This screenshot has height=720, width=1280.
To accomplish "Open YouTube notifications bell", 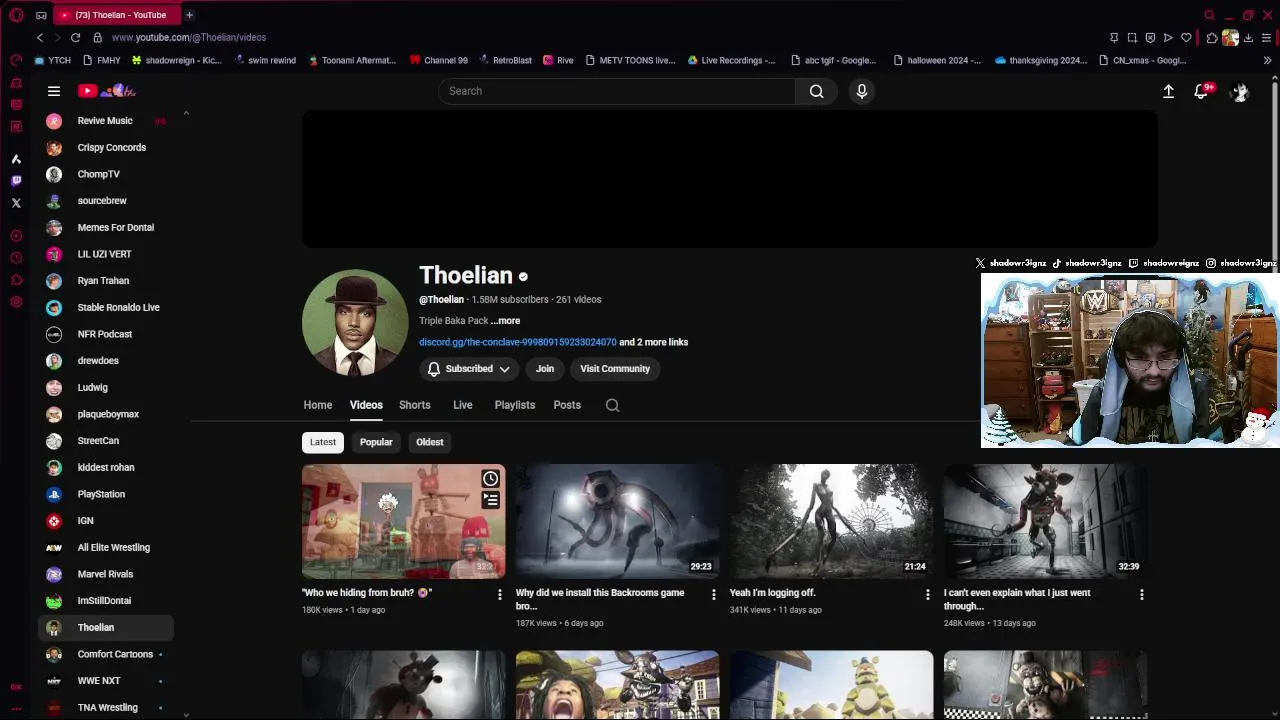I will 1202,91.
